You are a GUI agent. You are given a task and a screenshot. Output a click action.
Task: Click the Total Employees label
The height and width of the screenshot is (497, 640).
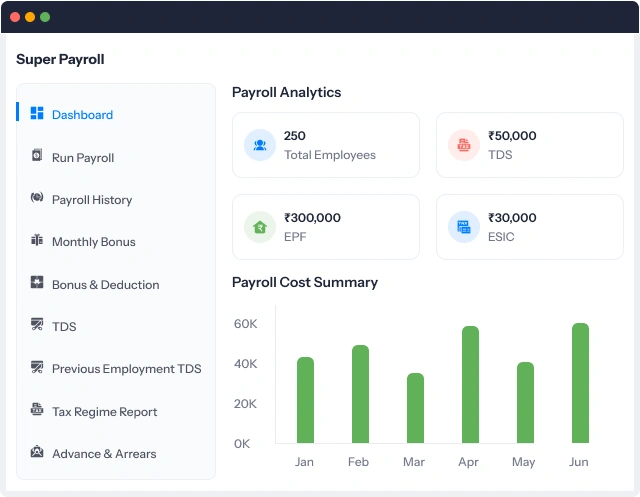[x=330, y=155]
